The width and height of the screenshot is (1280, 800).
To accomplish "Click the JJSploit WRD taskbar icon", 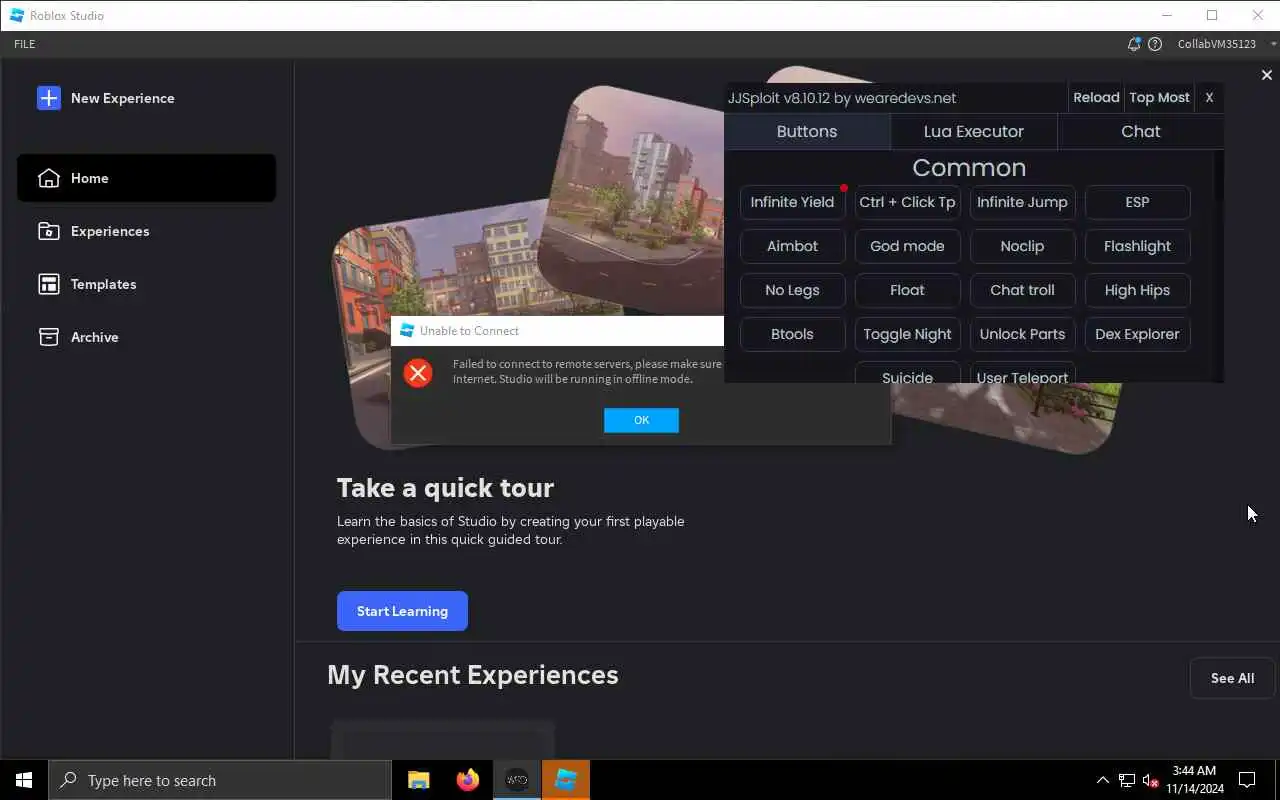I will coord(517,780).
